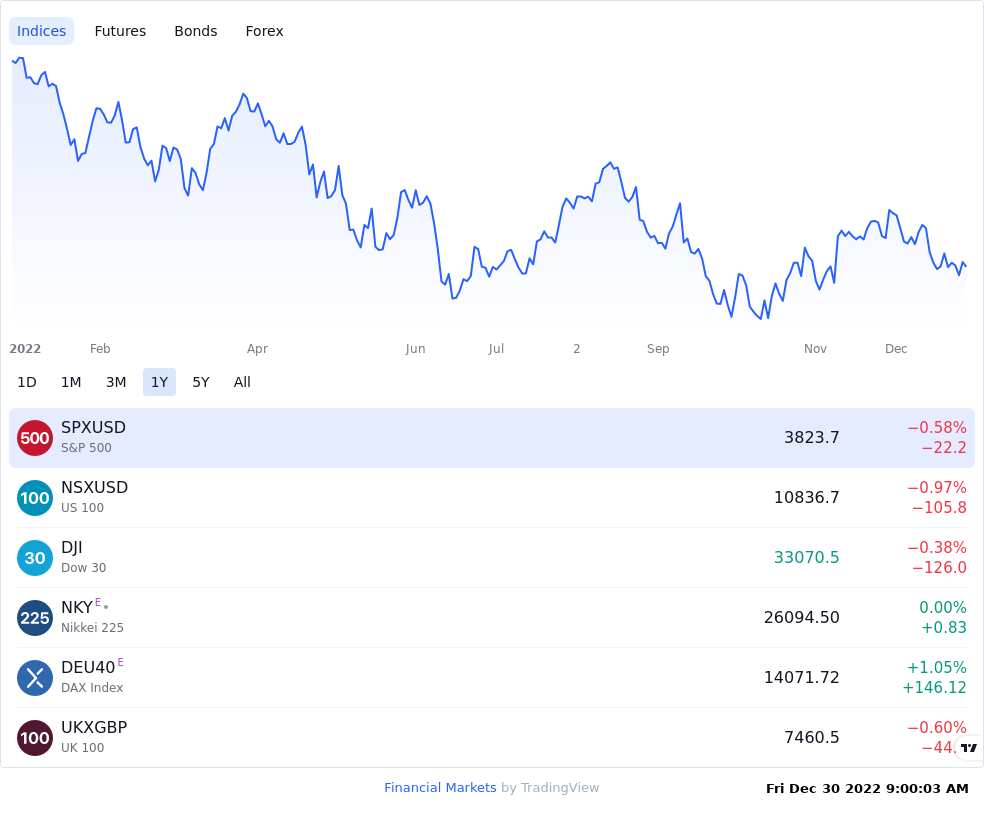The image size is (984, 820).
Task: Select the NSXUSD symbol name
Action: tap(95, 487)
